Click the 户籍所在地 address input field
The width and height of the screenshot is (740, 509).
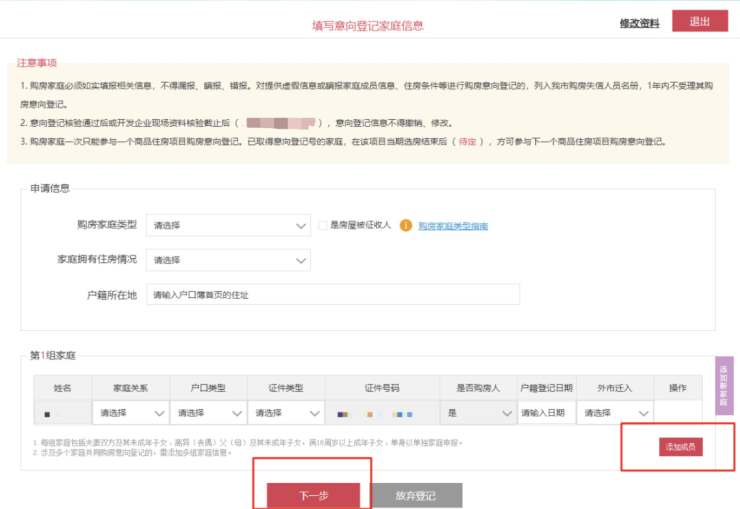click(333, 295)
